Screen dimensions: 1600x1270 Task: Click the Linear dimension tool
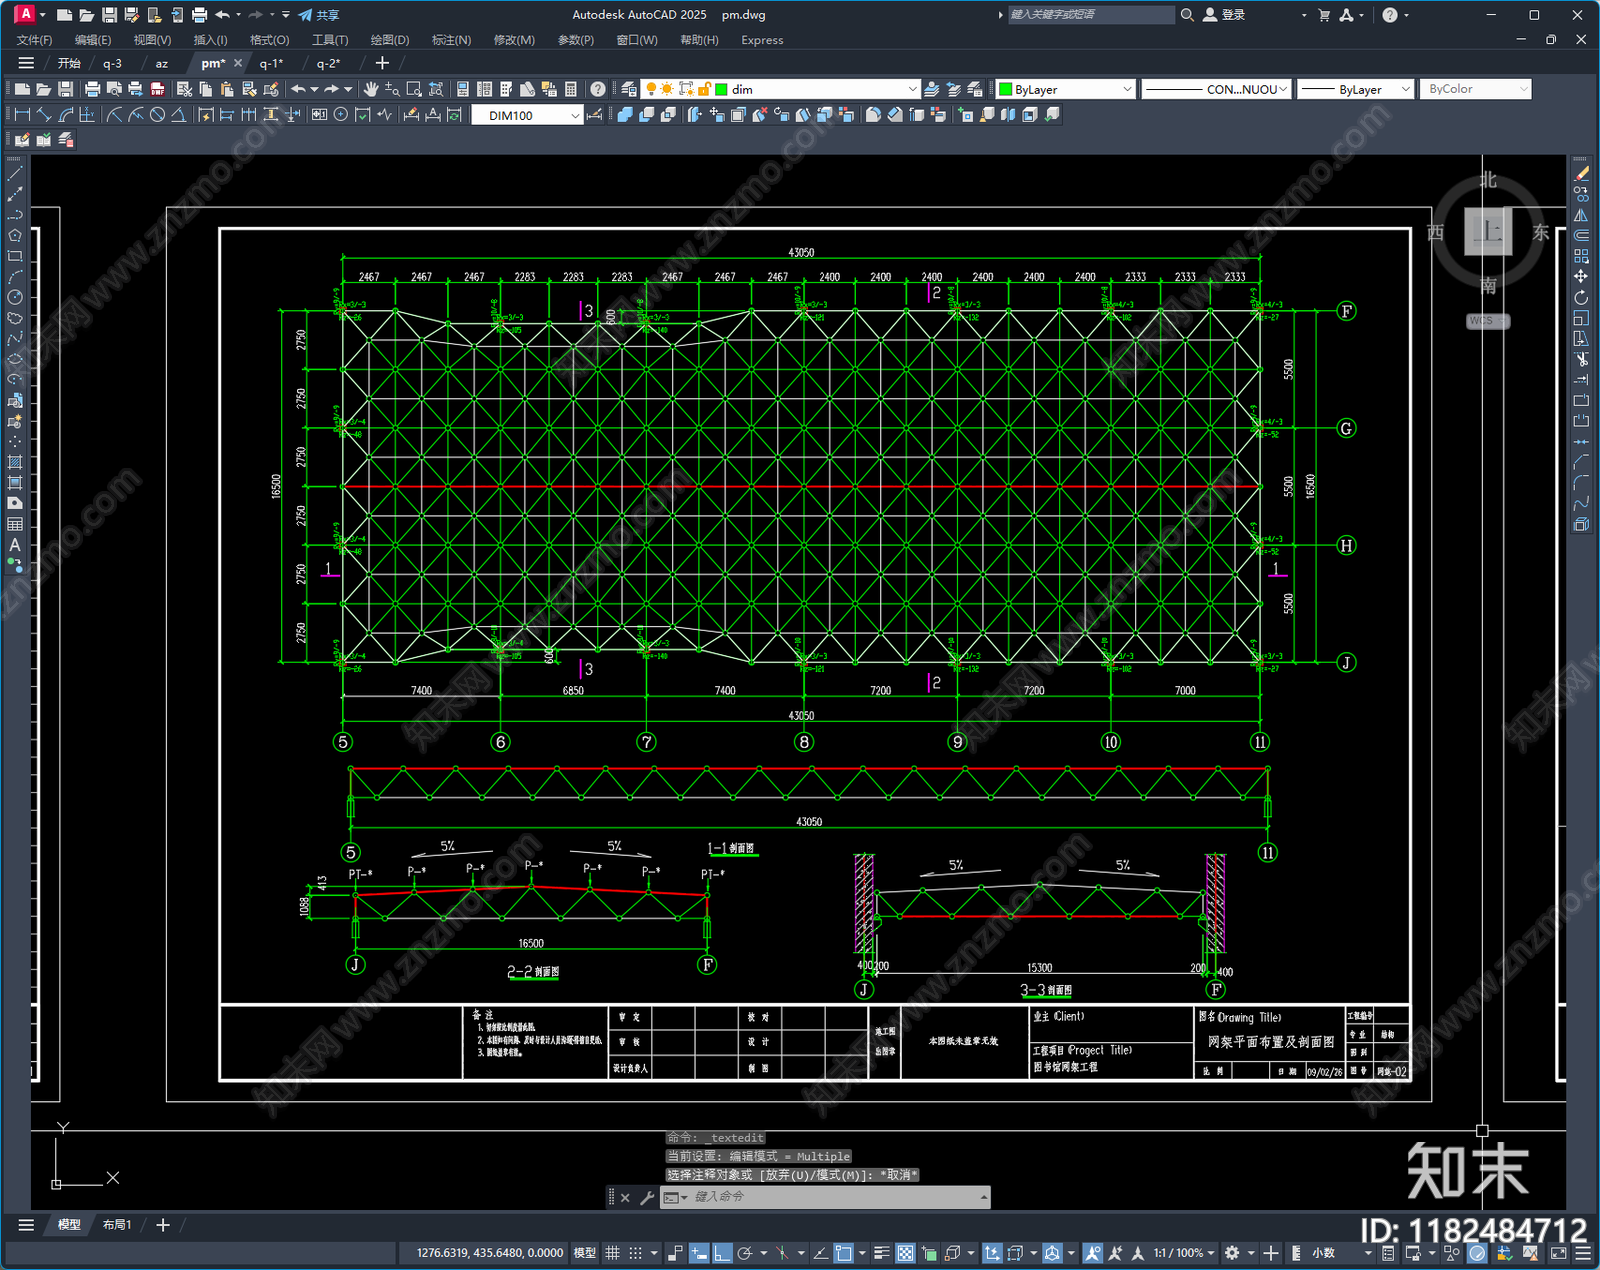click(21, 115)
